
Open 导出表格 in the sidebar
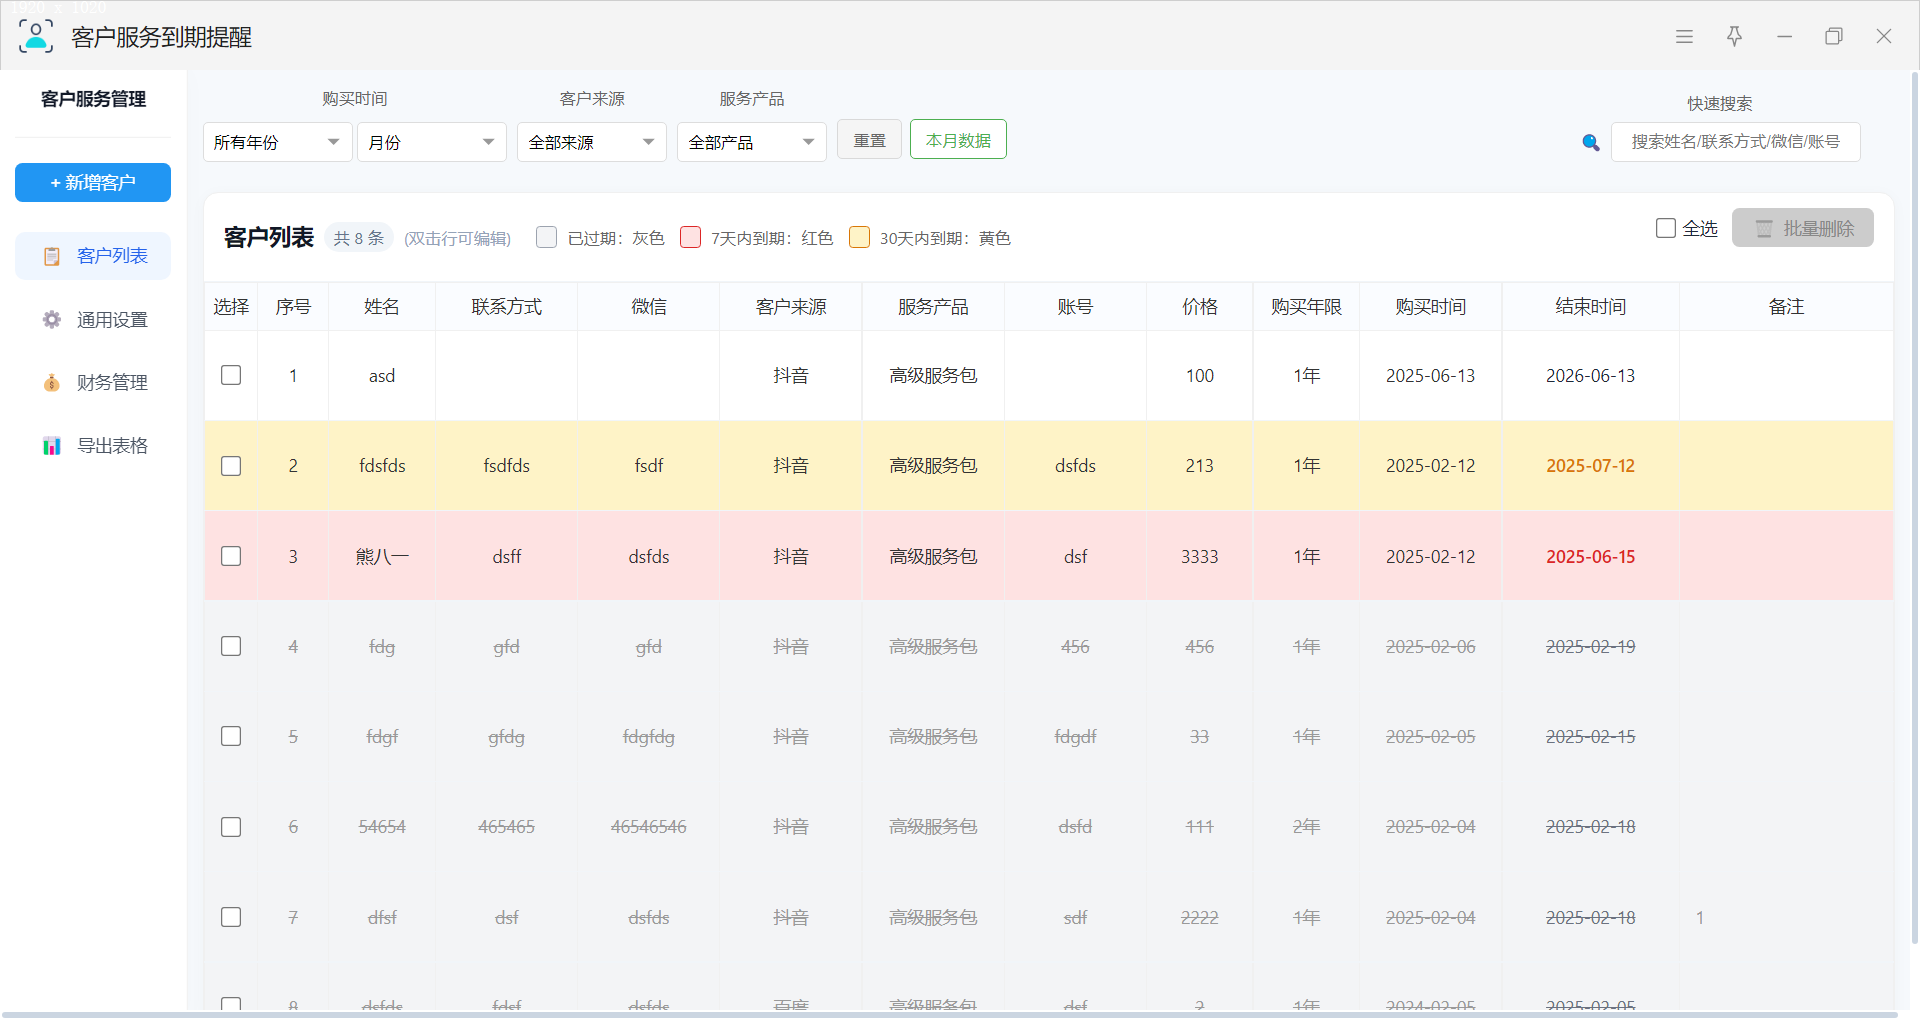pyautogui.click(x=93, y=445)
